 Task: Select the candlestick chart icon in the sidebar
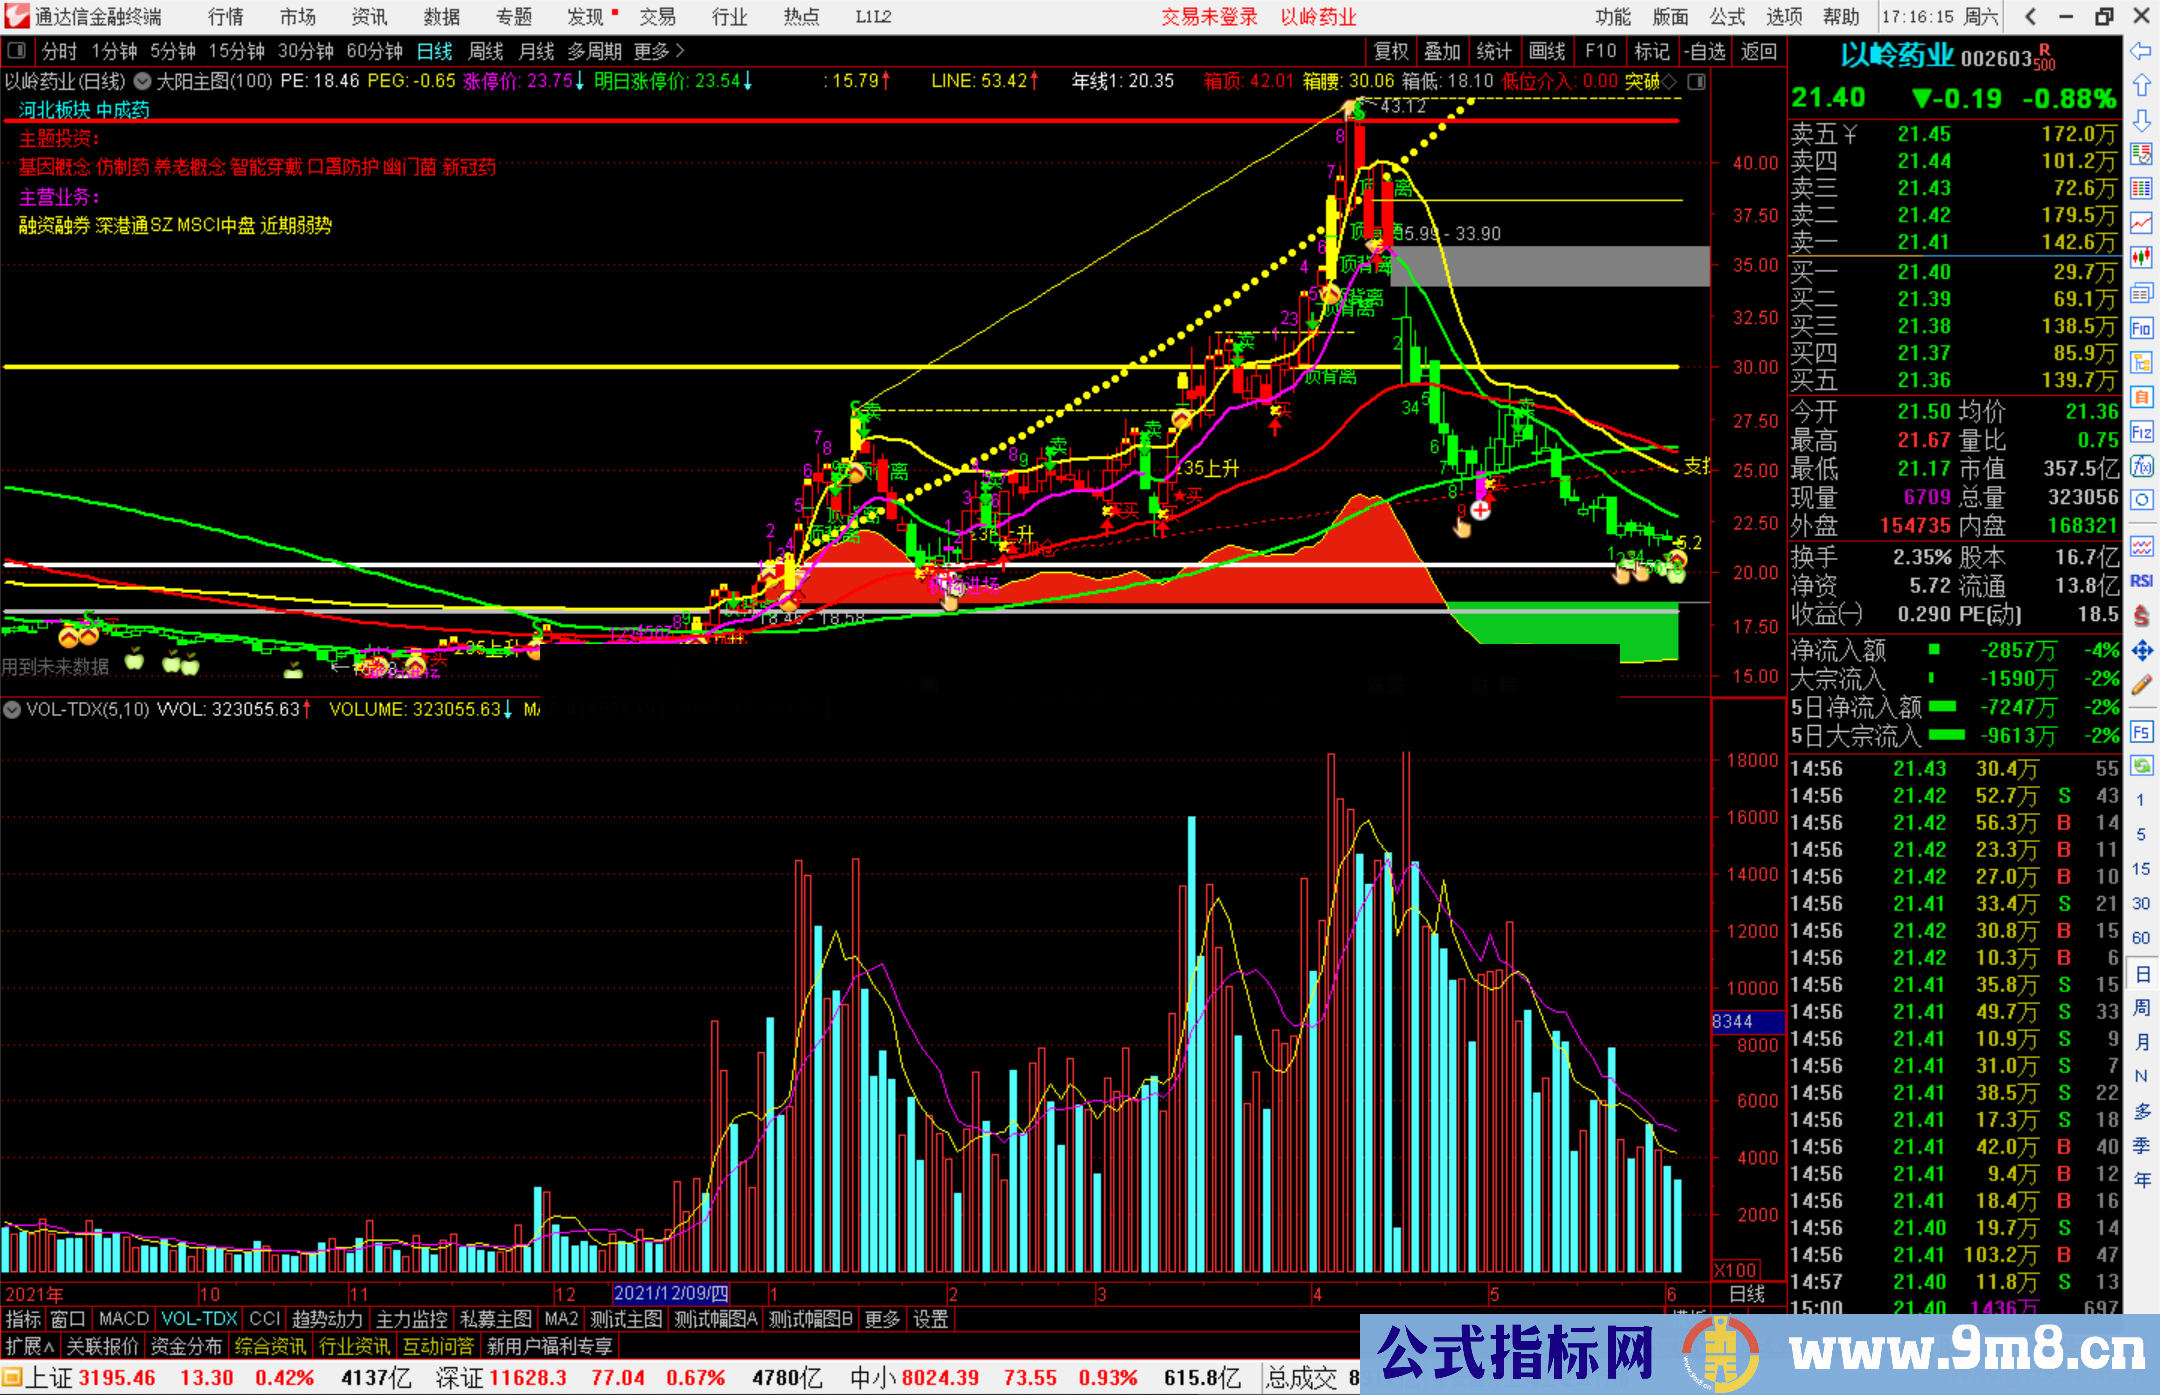[2141, 258]
